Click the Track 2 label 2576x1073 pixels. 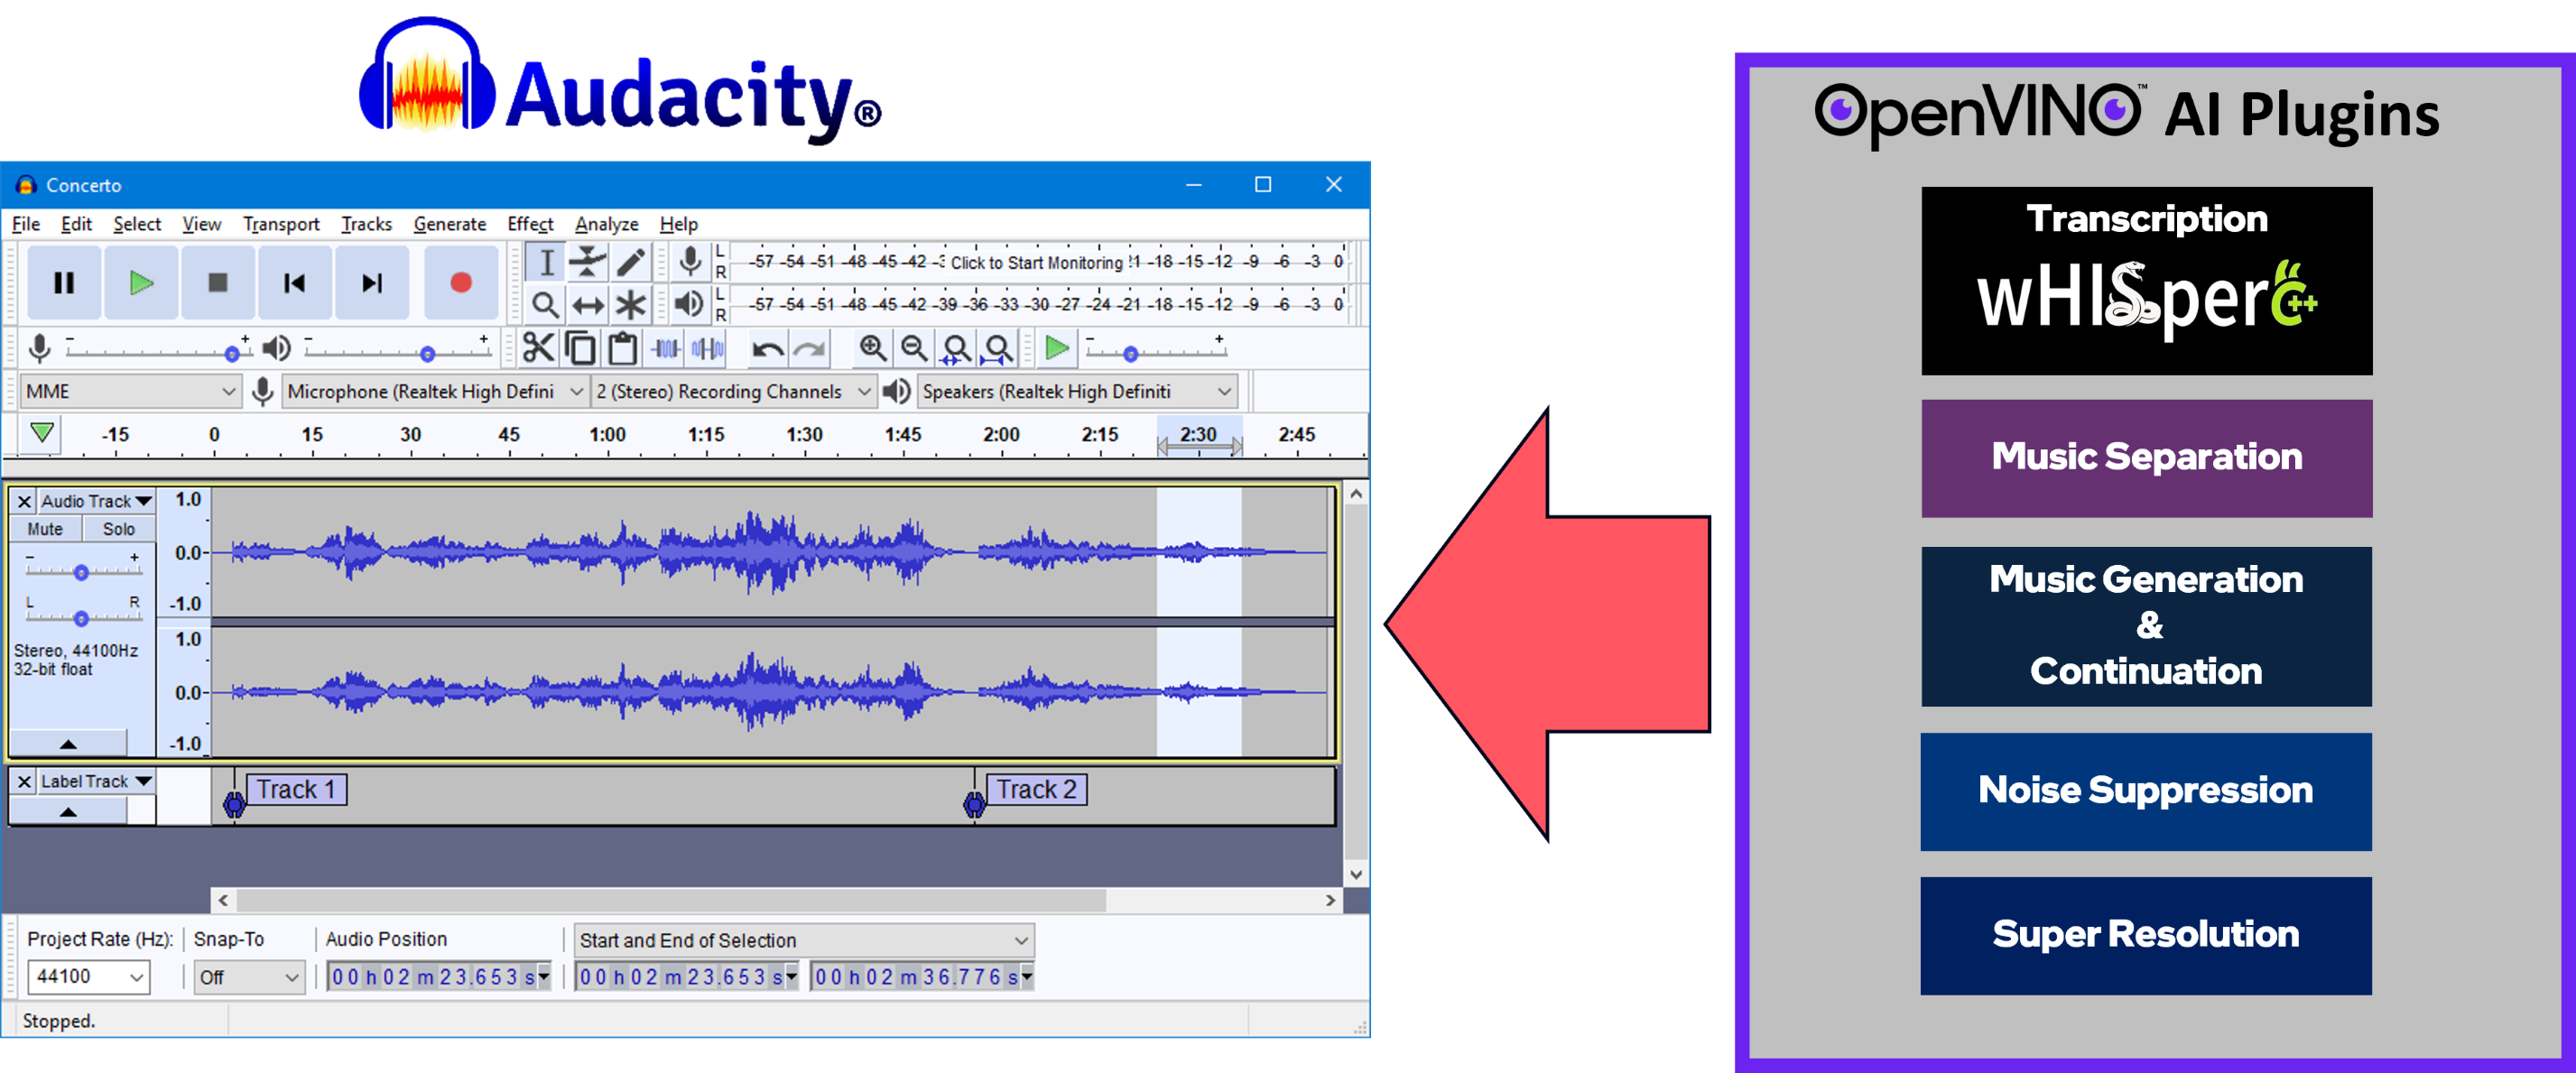tap(1037, 789)
